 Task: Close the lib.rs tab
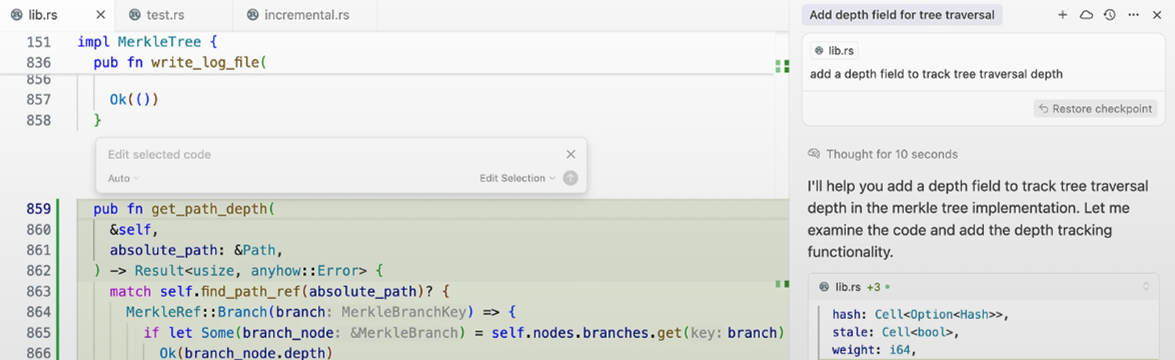click(x=100, y=15)
